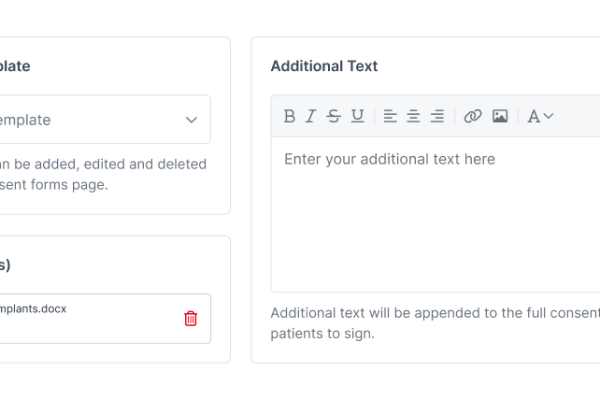Viewport: 600px width, 400px height.
Task: Click the placeholder 'Enter your additional text here'
Action: (x=390, y=159)
